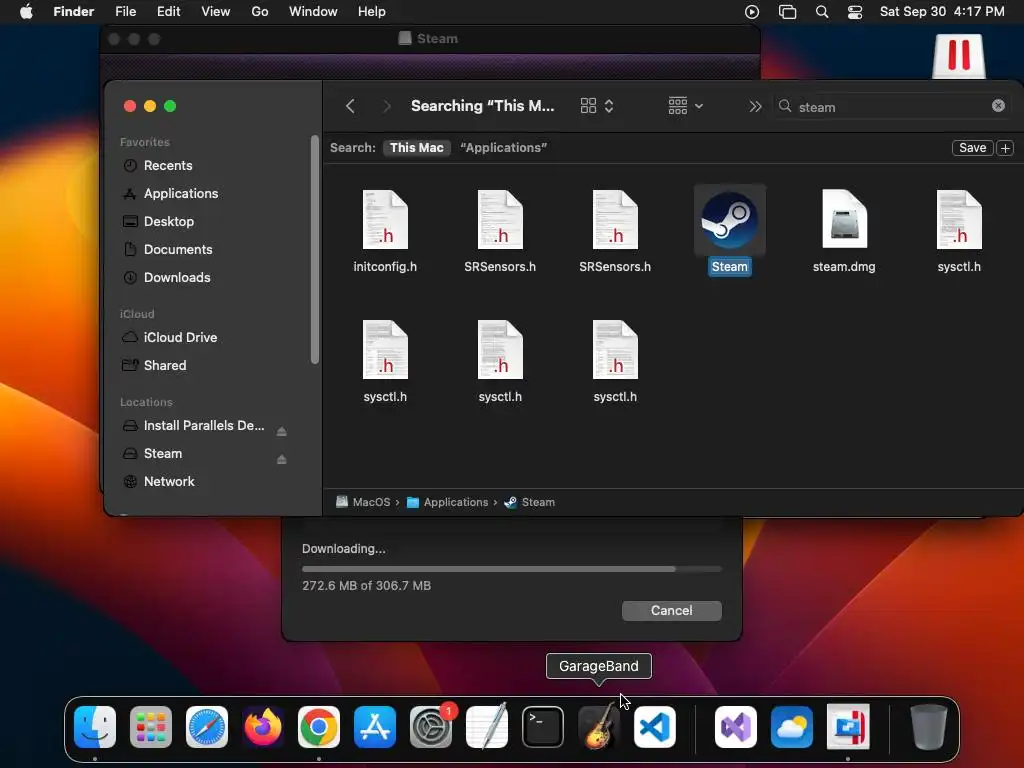This screenshot has height=768, width=1024.
Task: Open the Trash from the Dock
Action: tap(929, 726)
